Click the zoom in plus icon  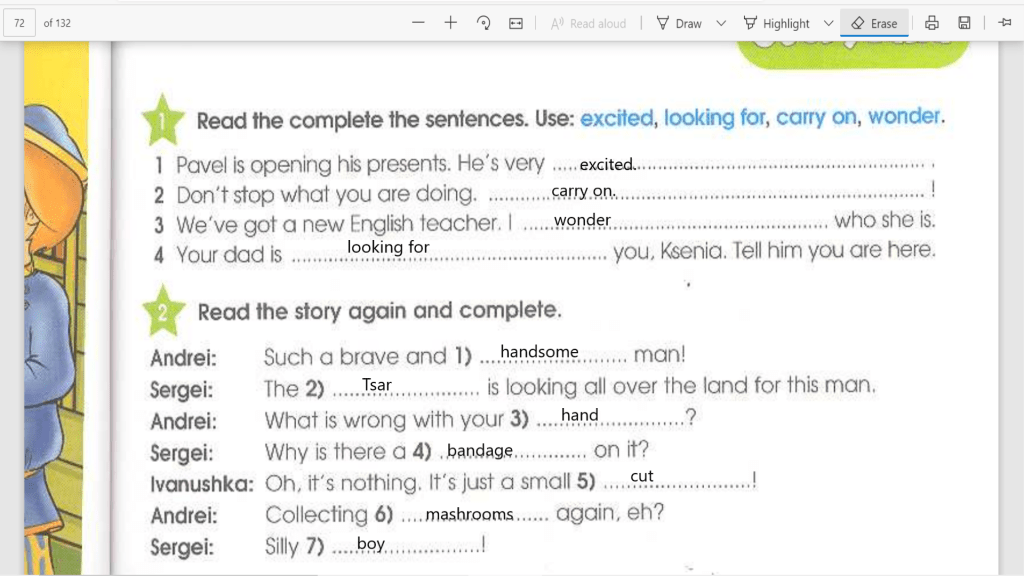point(451,23)
